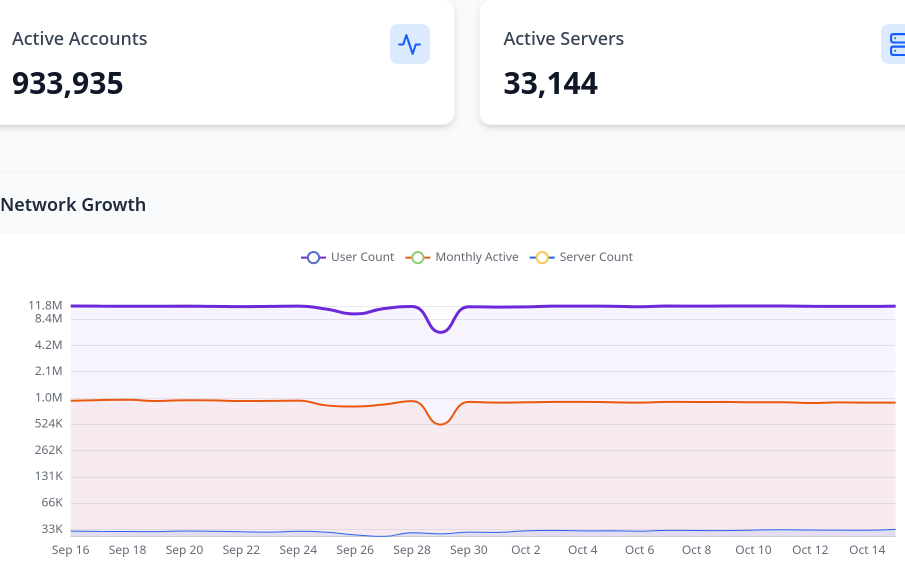
Task: Click the lowest dip of purple User Count line
Action: coord(441,331)
